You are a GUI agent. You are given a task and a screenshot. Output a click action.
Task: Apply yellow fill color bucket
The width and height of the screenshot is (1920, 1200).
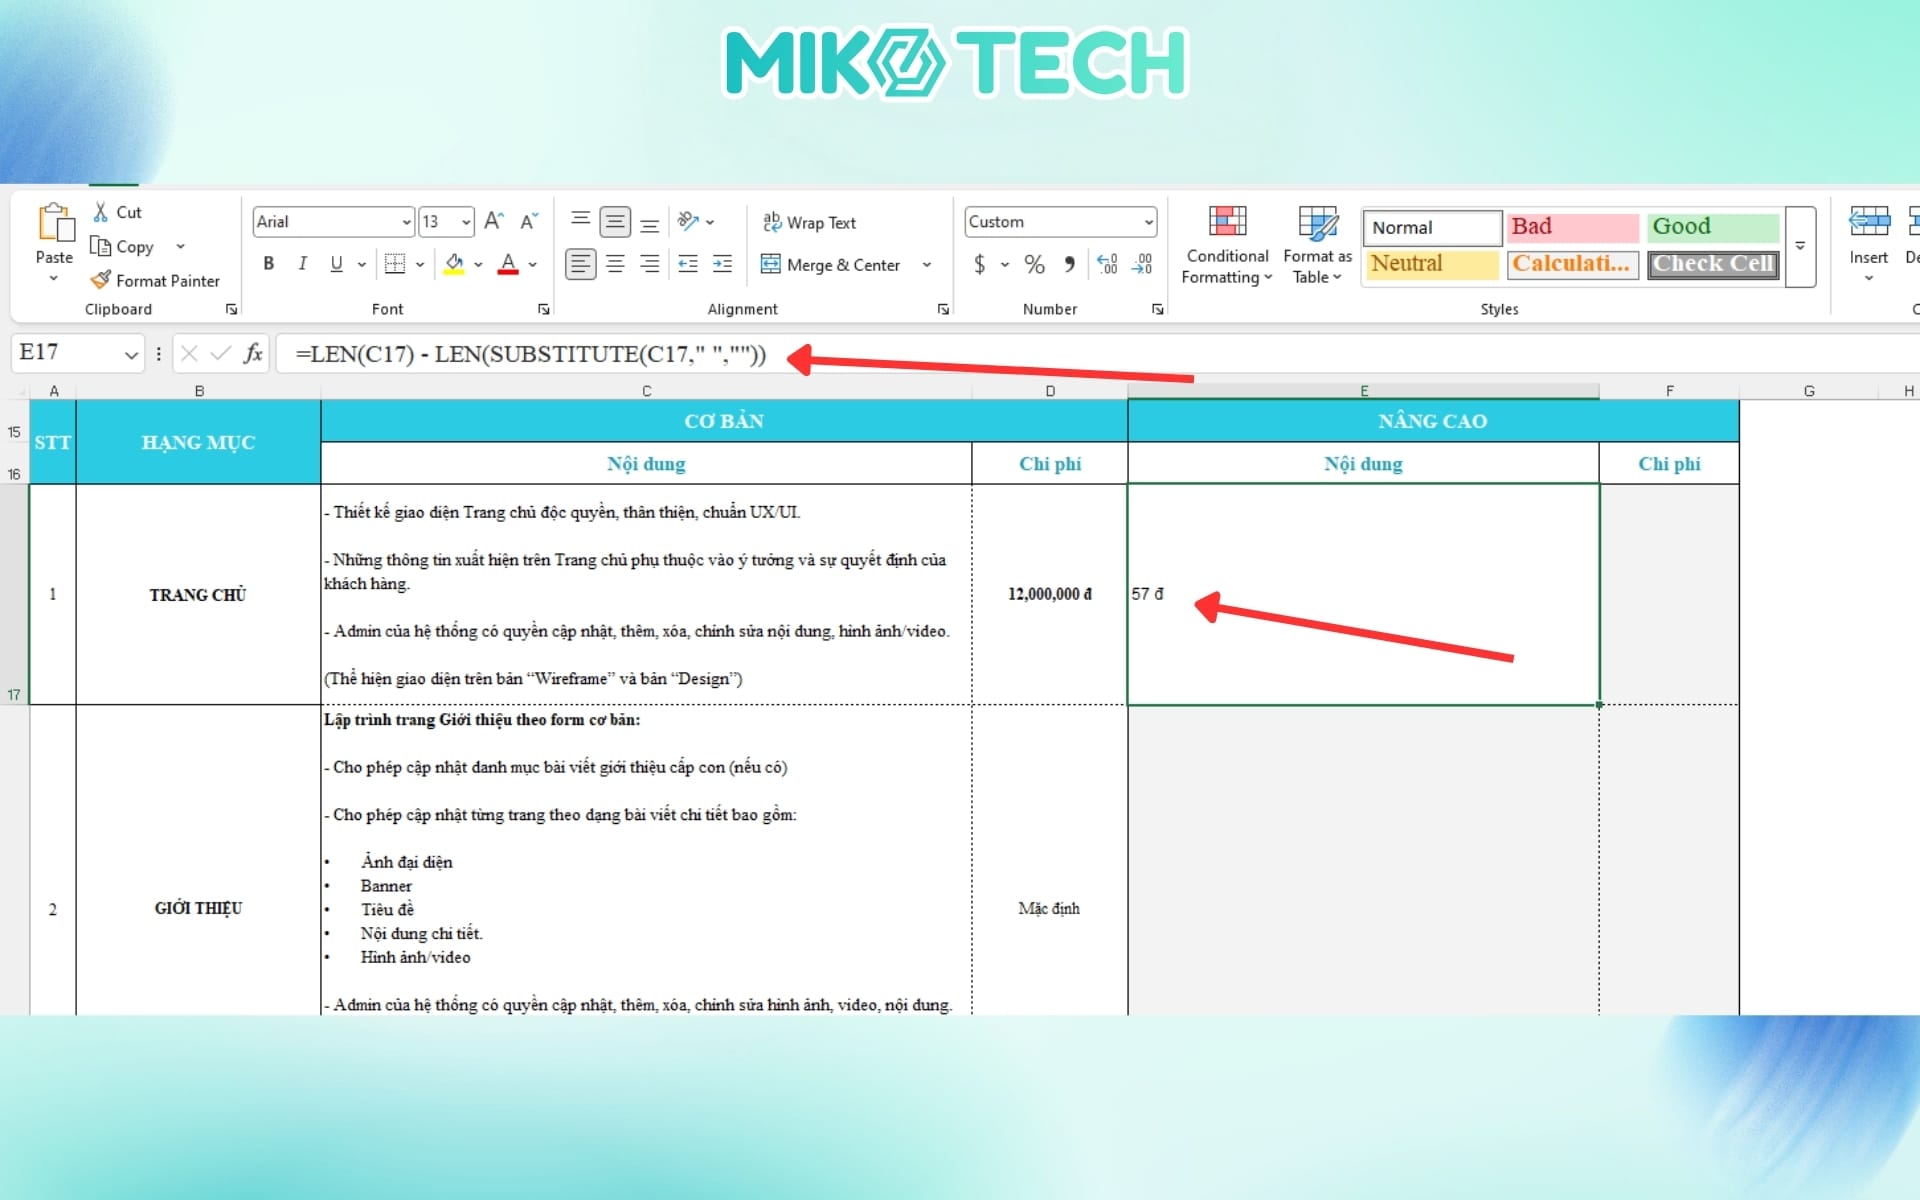(455, 264)
